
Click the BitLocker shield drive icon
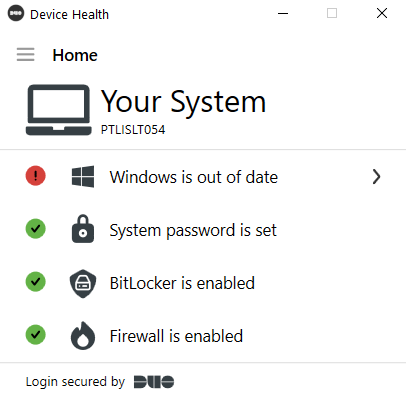point(83,283)
